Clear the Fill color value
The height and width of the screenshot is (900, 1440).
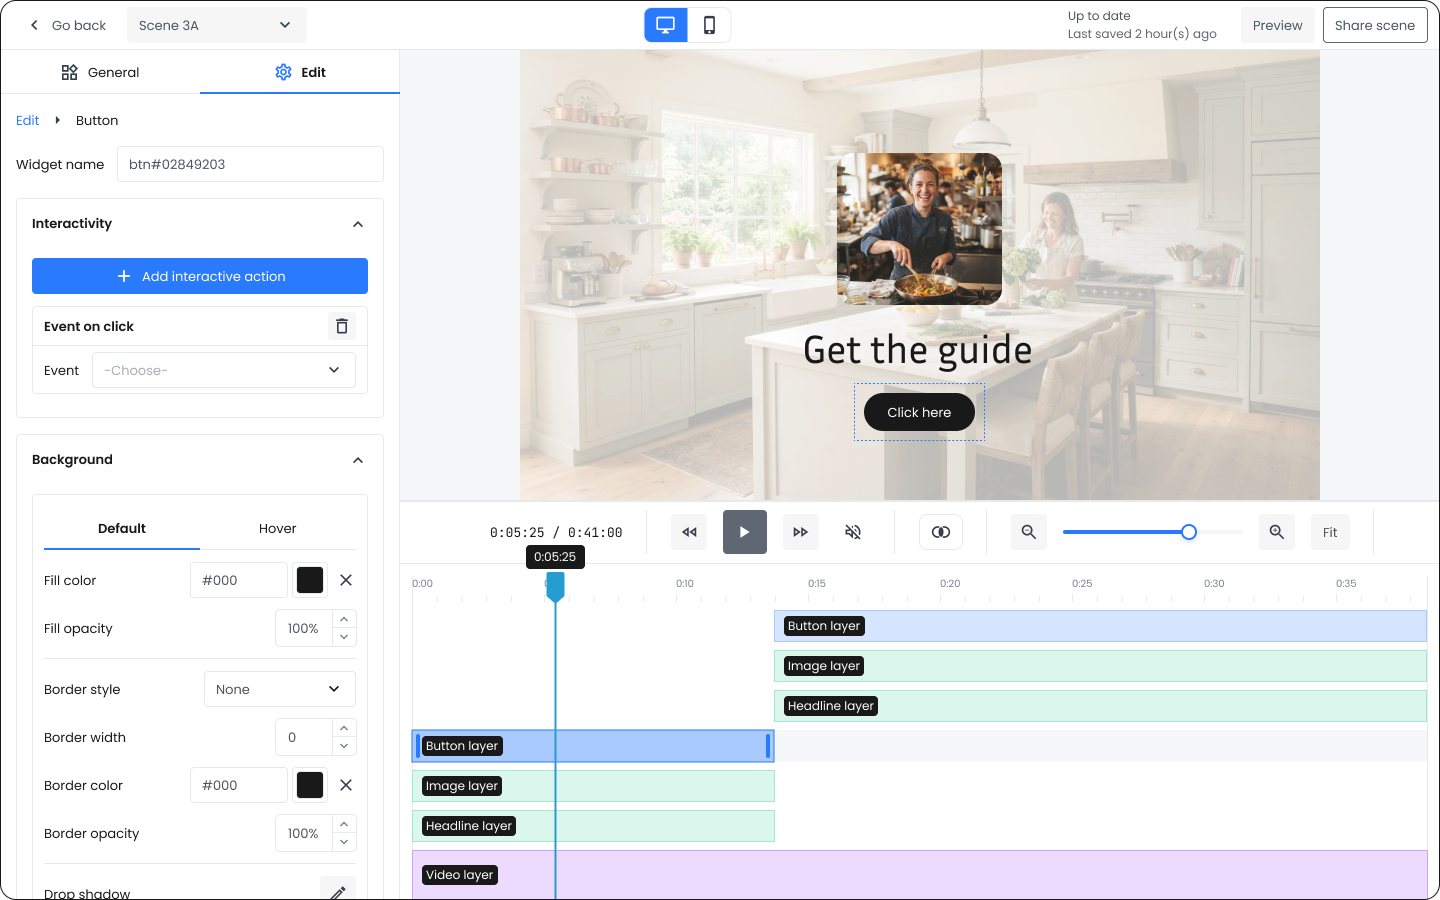coord(346,580)
